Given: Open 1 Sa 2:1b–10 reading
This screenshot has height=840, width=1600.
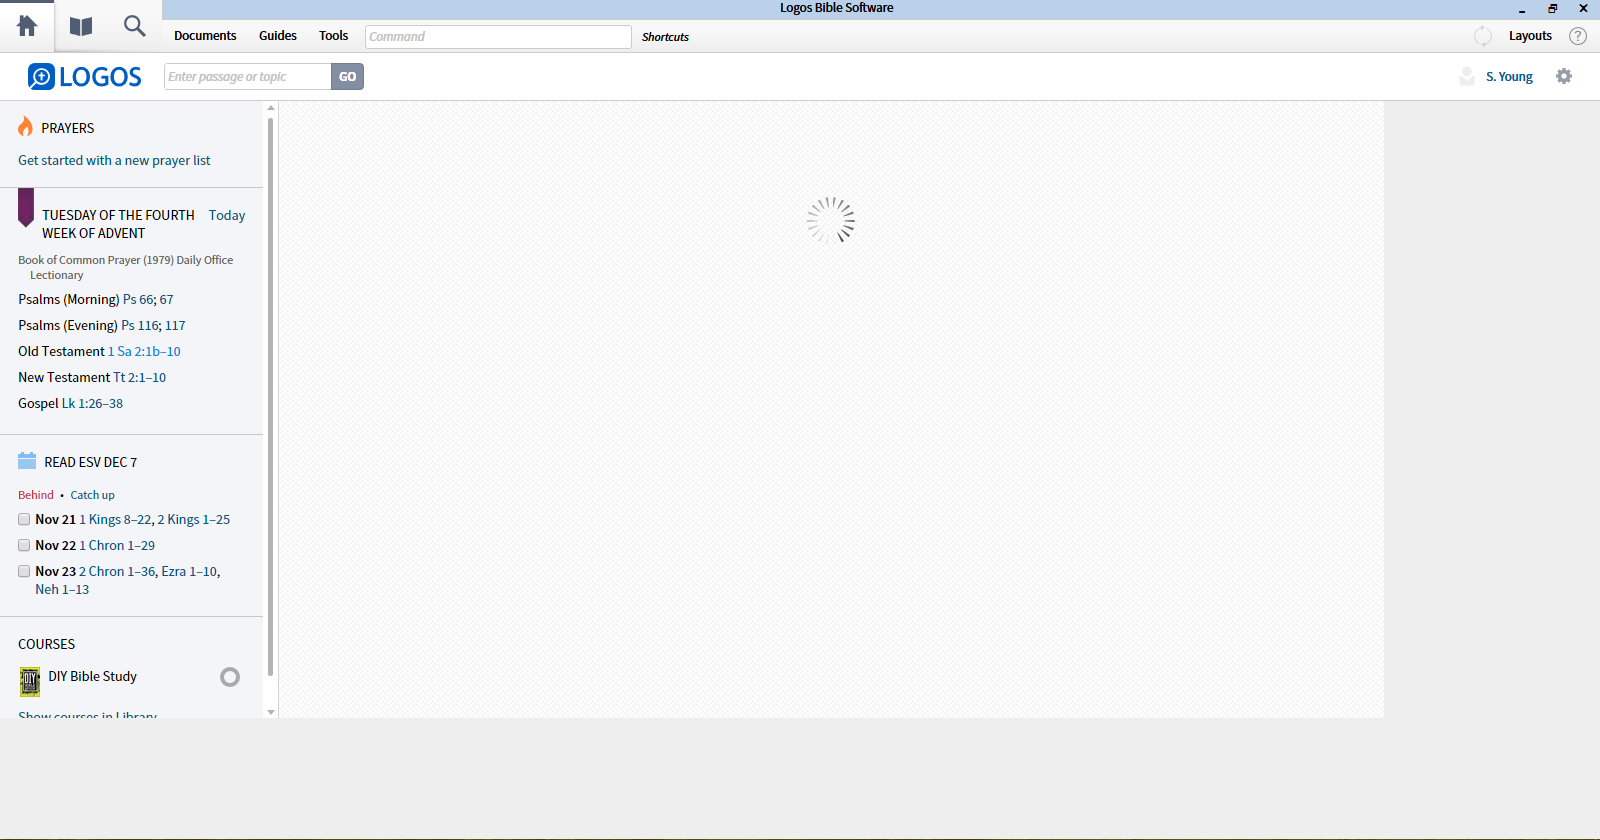Looking at the screenshot, I should 144,351.
